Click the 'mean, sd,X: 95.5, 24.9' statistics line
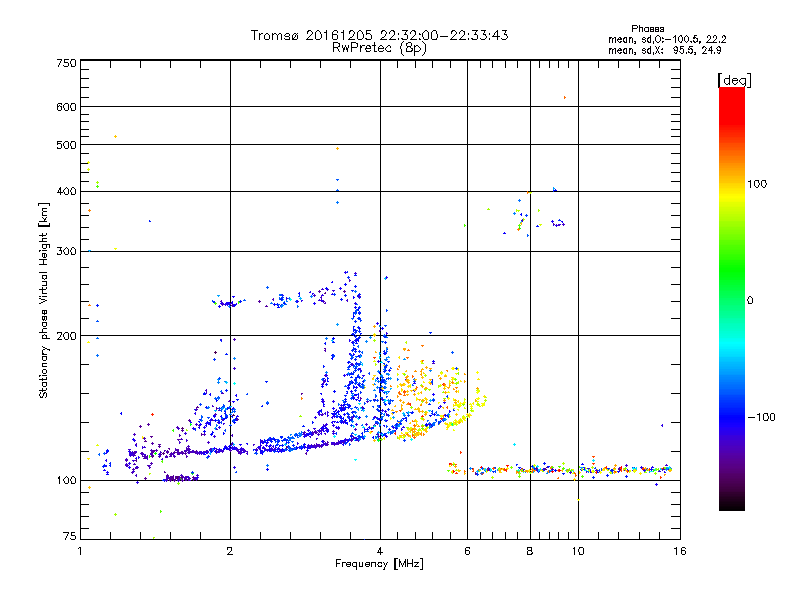Screen dimensions: 800x600 665,50
